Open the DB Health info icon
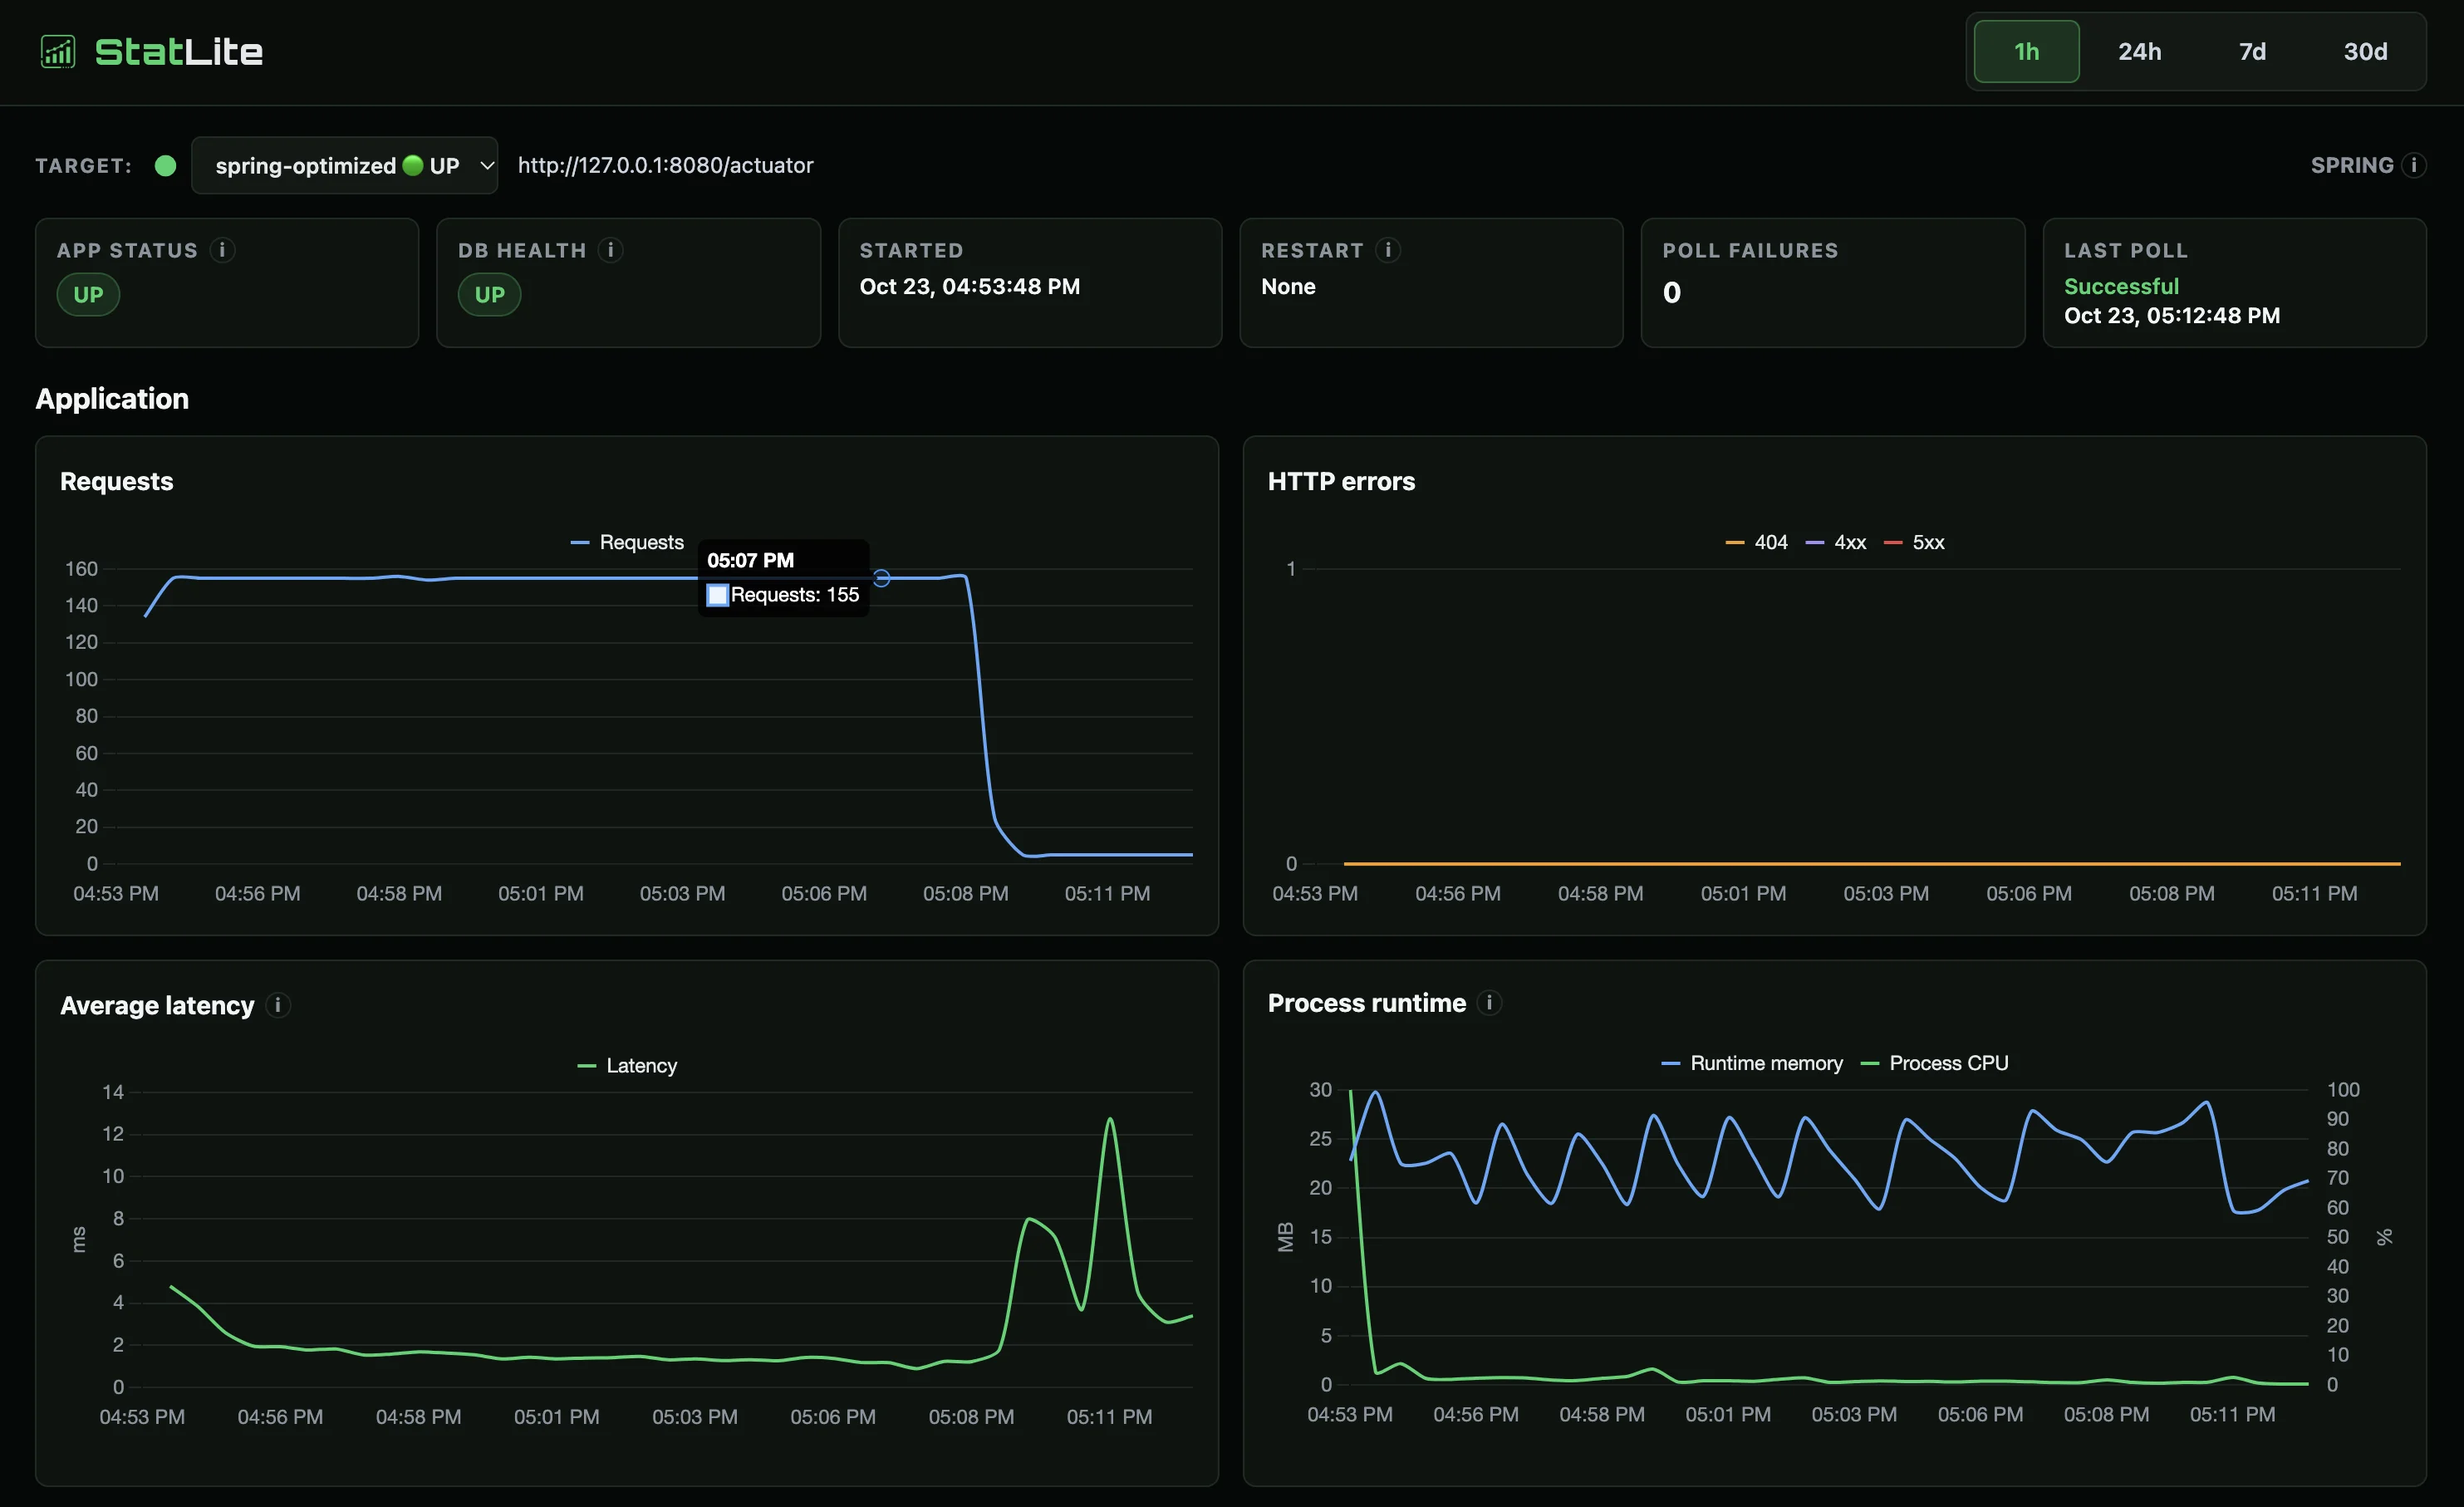The image size is (2464, 1507). pyautogui.click(x=611, y=250)
